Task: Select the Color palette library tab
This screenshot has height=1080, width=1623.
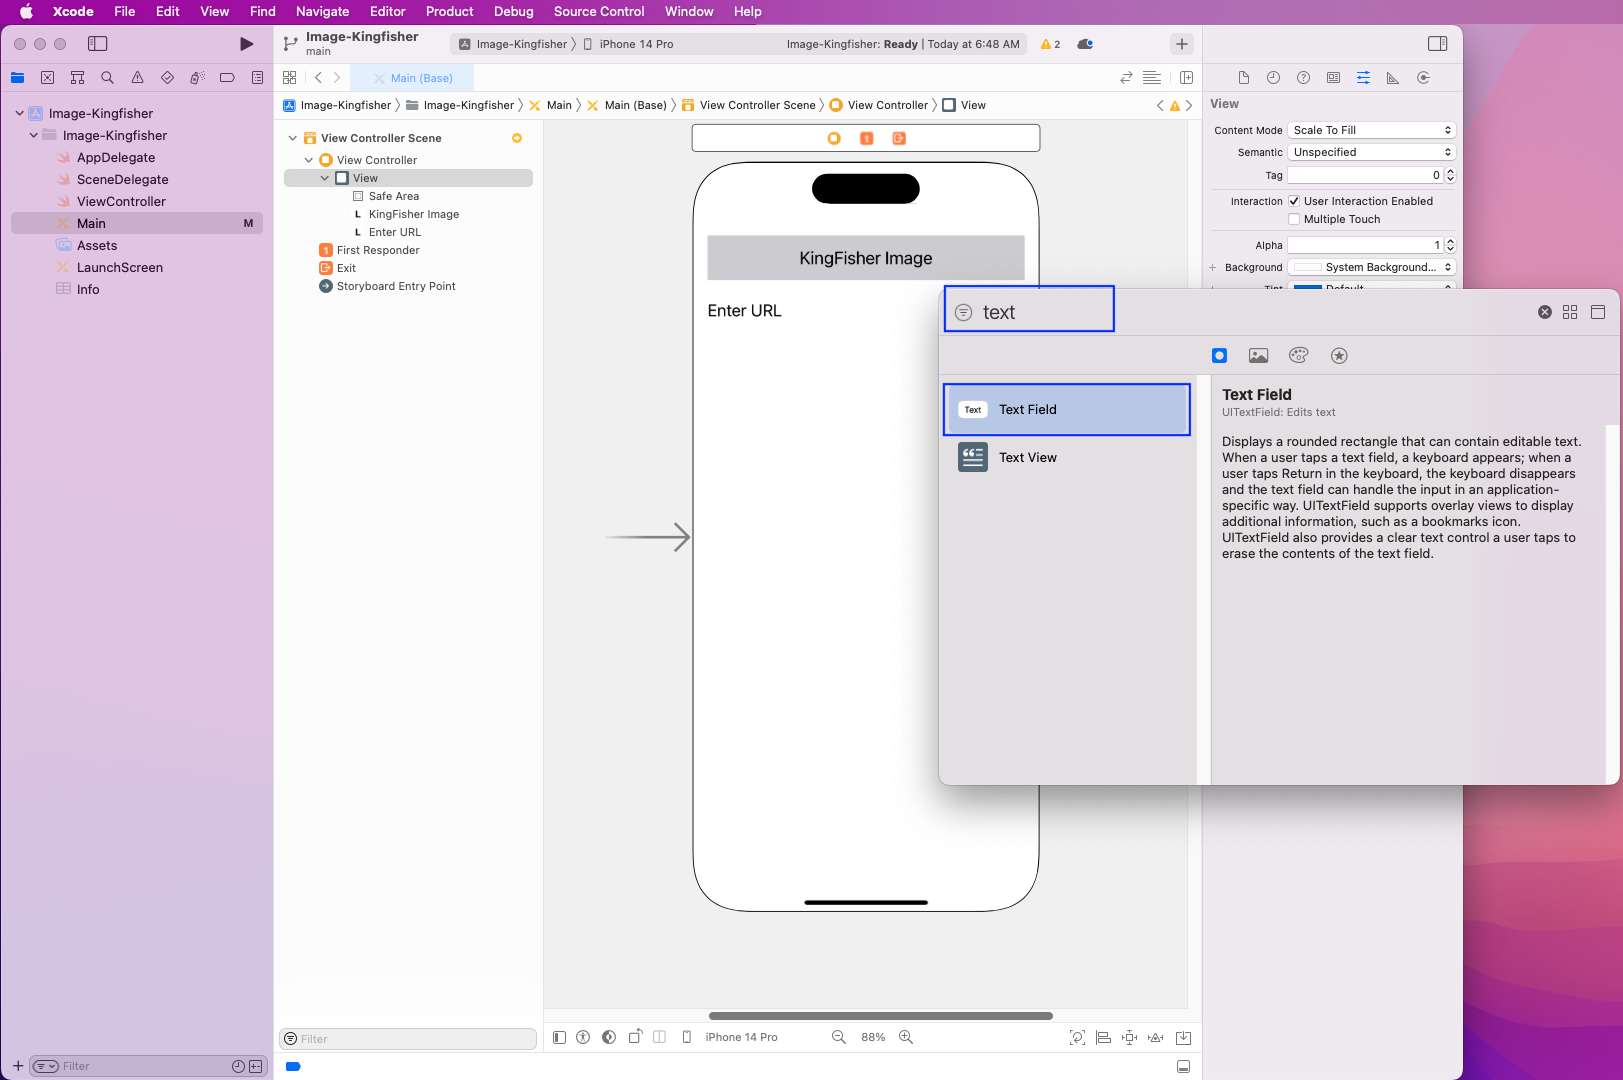Action: pyautogui.click(x=1298, y=356)
